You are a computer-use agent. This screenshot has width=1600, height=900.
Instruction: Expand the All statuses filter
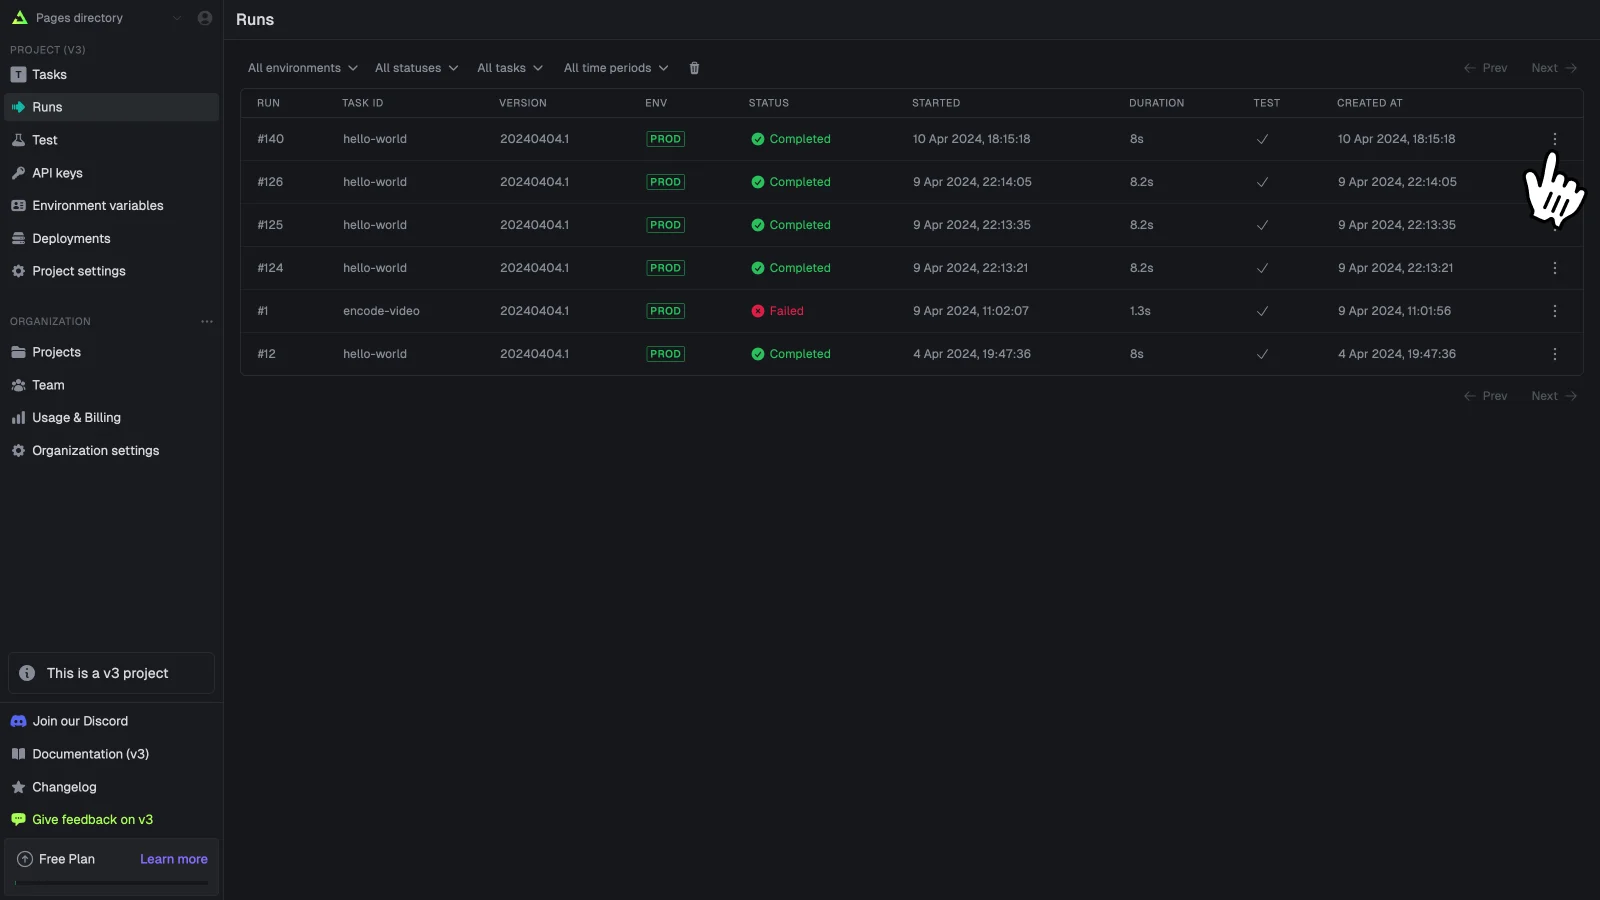416,68
